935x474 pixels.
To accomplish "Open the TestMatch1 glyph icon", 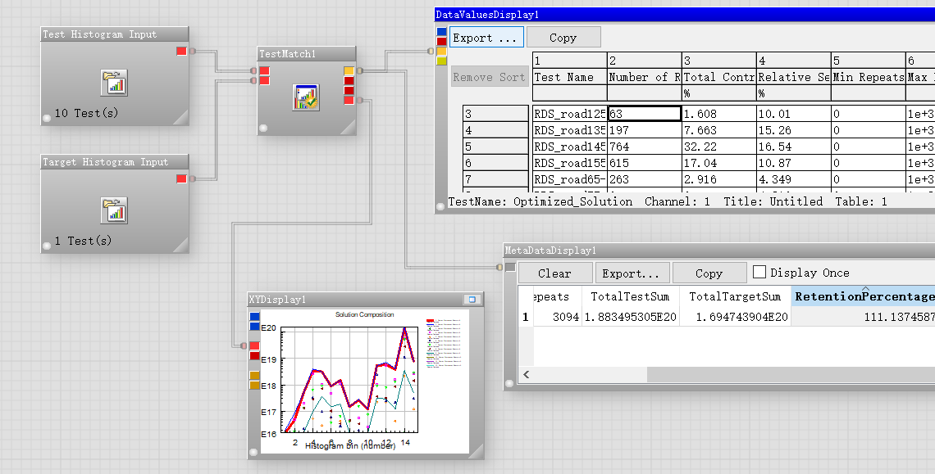I will click(x=306, y=97).
